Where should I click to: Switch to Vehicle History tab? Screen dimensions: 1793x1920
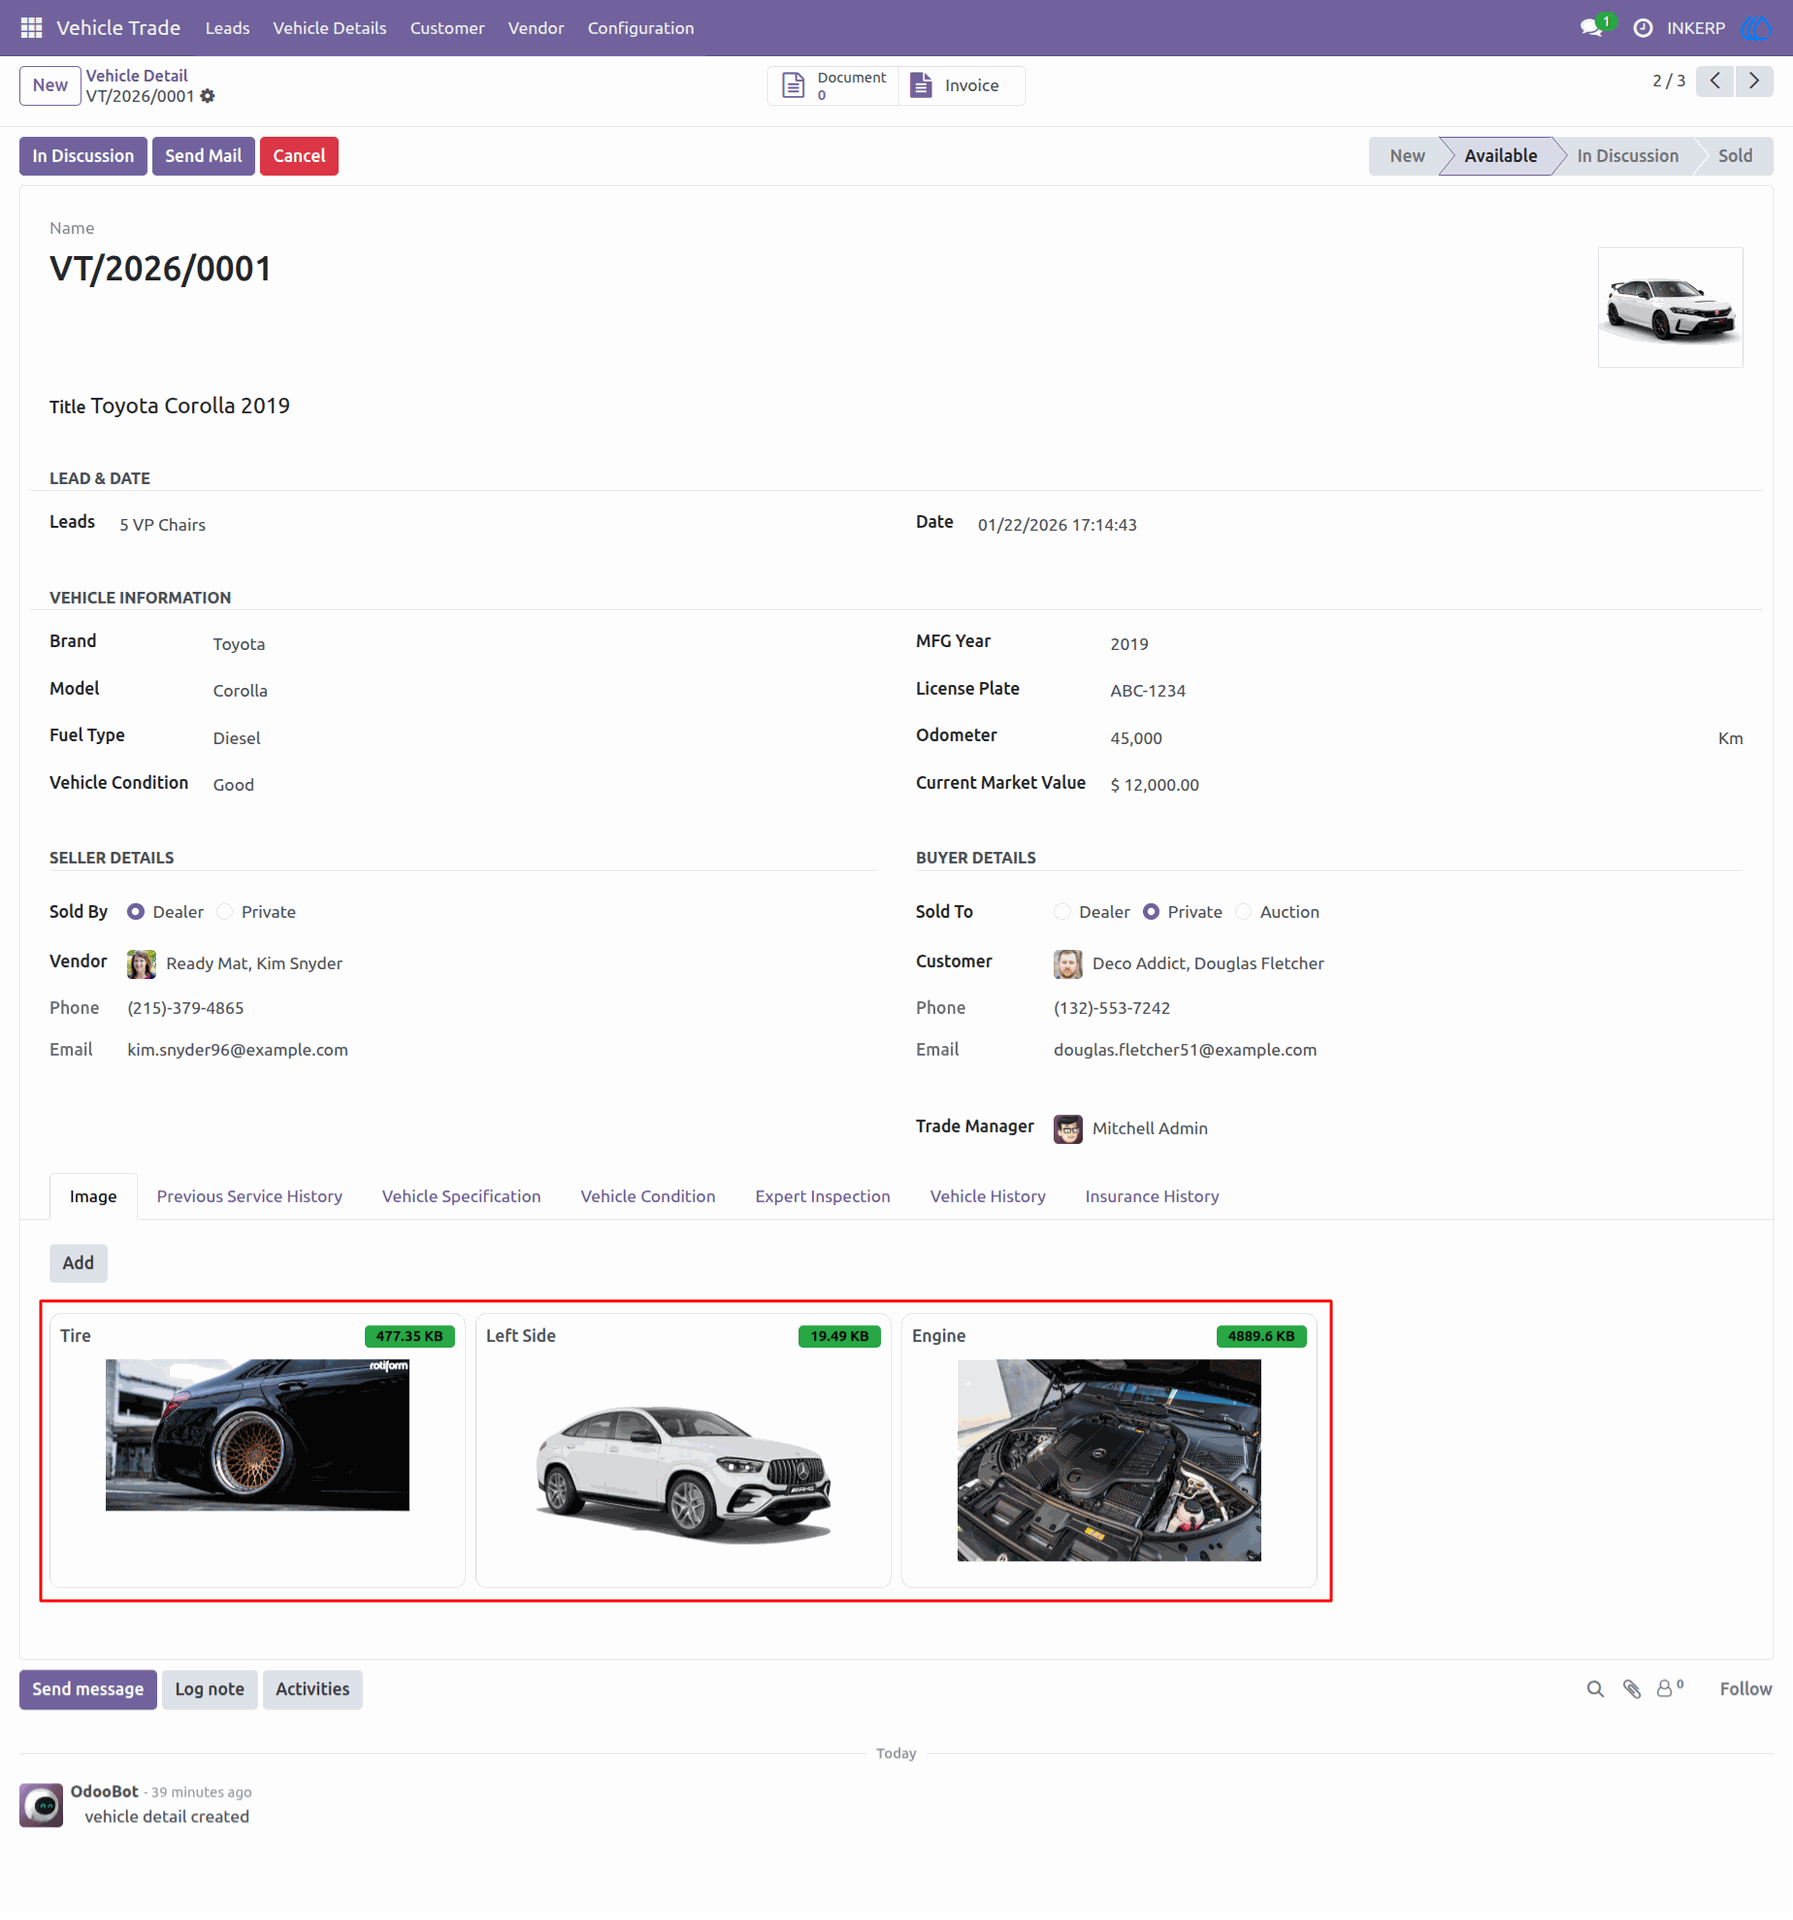point(987,1196)
